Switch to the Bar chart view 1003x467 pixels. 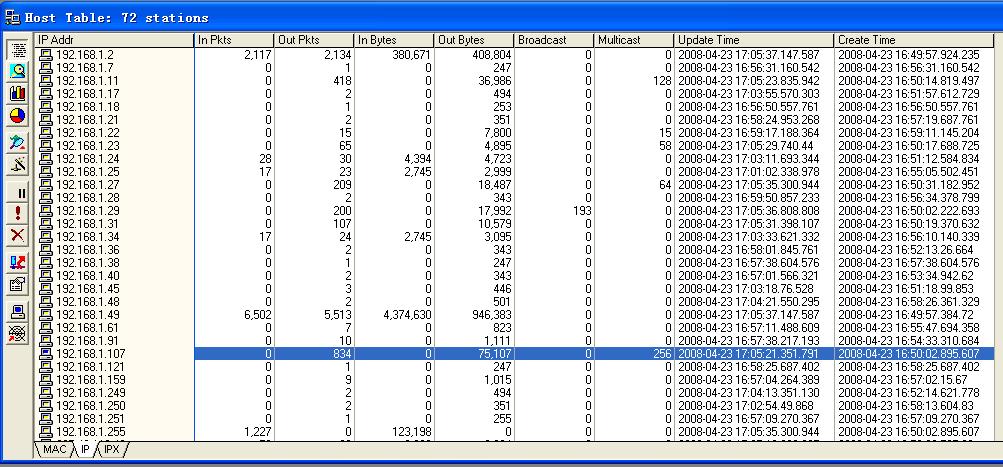[x=18, y=93]
